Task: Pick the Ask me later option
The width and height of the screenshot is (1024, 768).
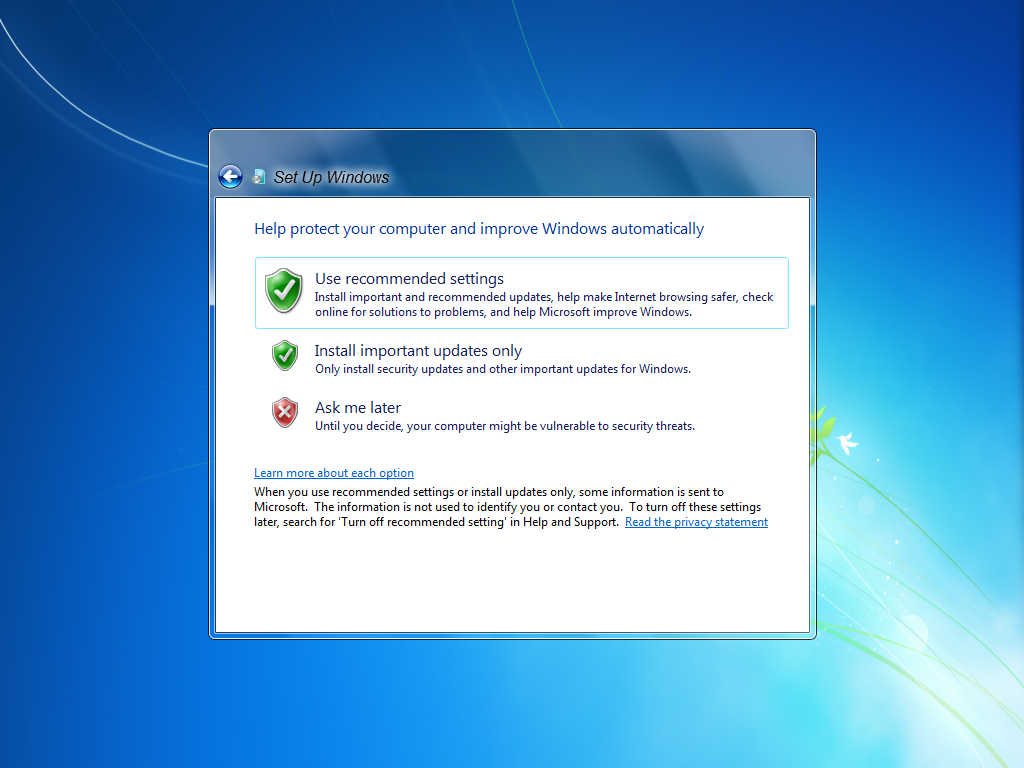Action: (521, 415)
